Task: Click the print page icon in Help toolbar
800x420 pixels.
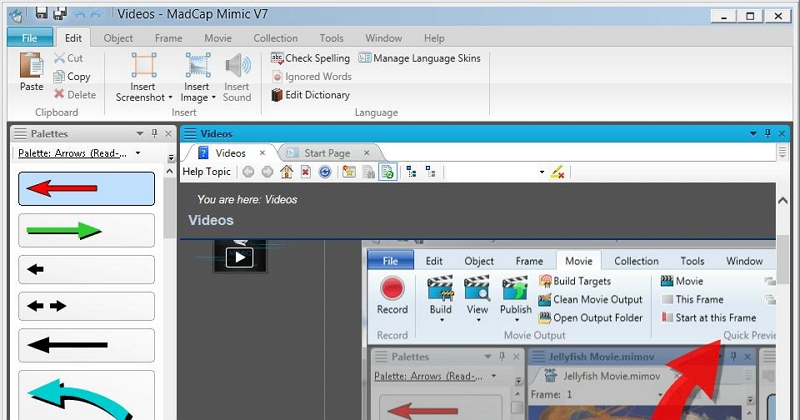Action: pos(368,172)
